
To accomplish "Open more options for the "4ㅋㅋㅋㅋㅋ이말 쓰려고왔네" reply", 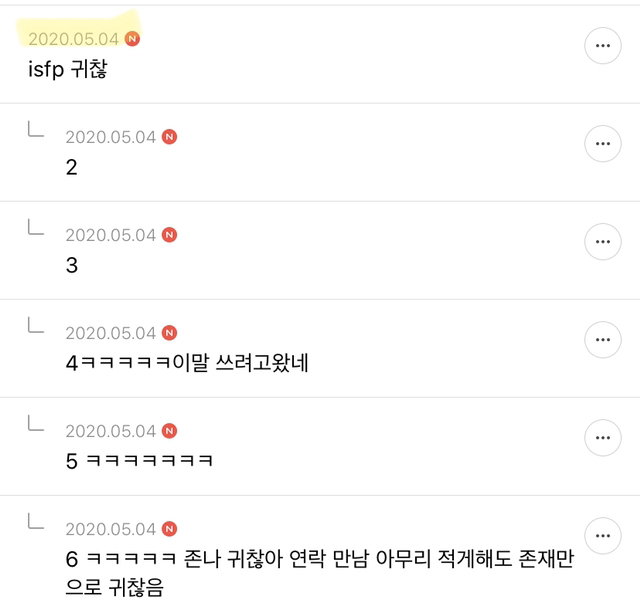I will [602, 340].
